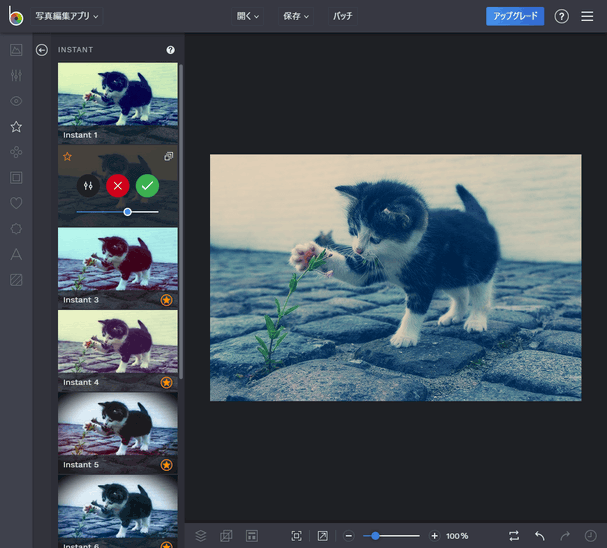Screen dimensions: 607x548
Task: Click the layout panel icon in bottom toolbar
Action: click(x=252, y=536)
